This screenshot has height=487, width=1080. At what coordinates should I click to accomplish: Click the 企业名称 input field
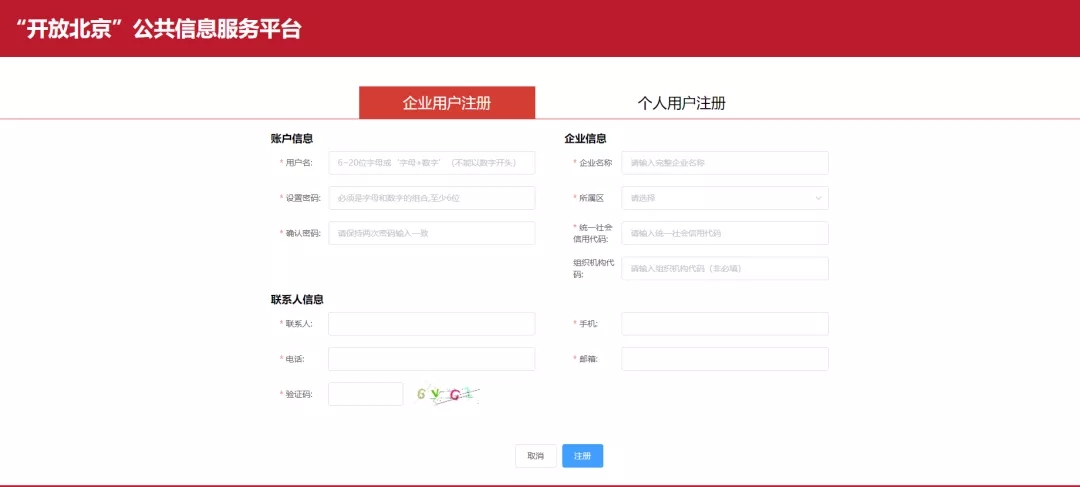[x=725, y=163]
